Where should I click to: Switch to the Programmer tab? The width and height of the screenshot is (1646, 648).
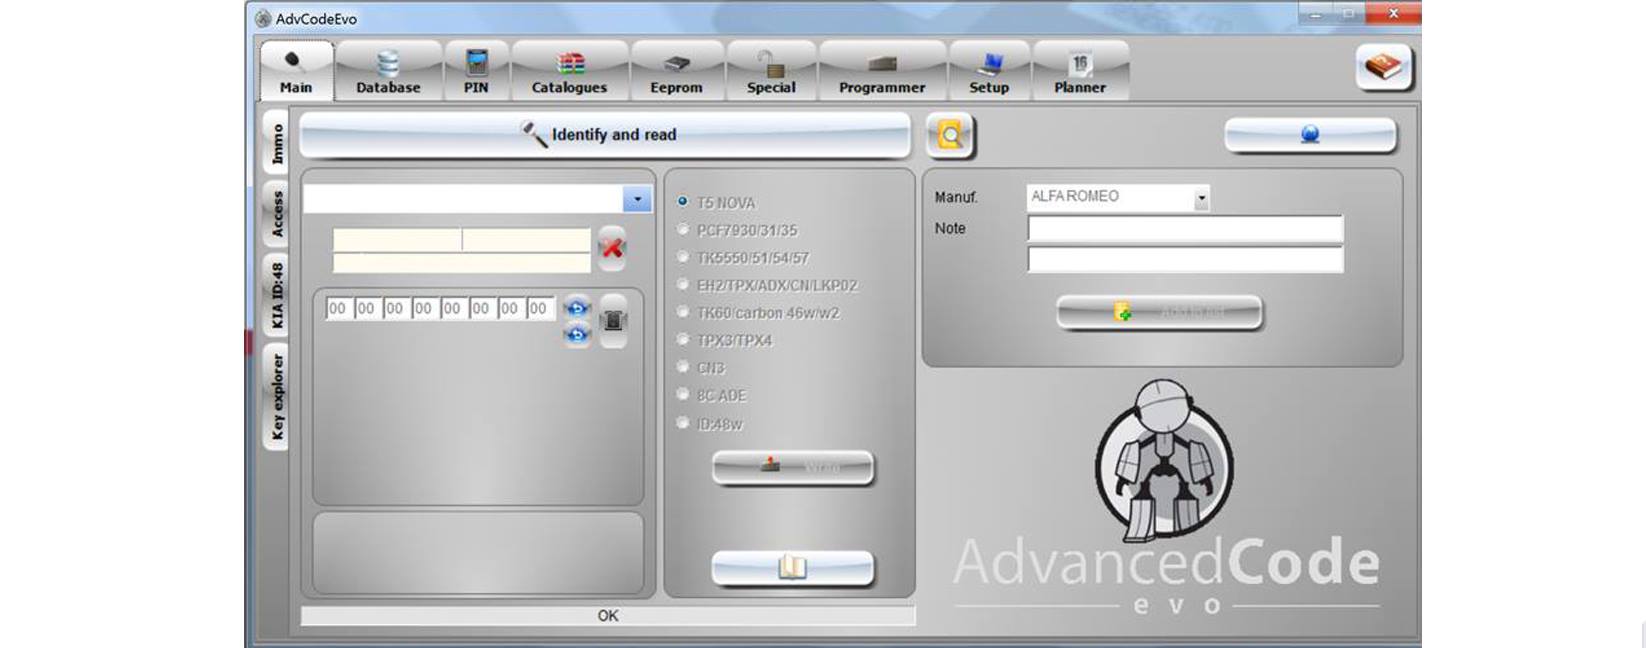pos(882,70)
